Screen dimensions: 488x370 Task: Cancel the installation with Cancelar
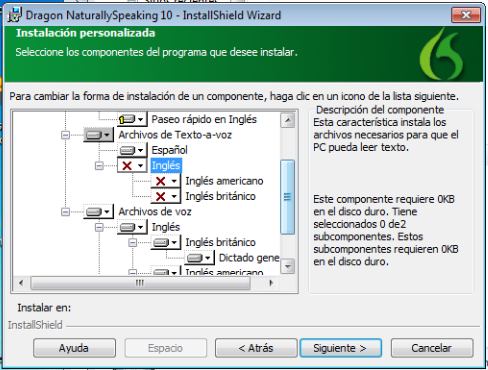click(x=432, y=348)
